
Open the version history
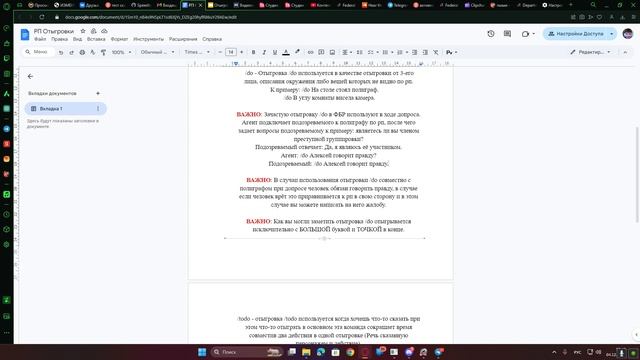491,34
